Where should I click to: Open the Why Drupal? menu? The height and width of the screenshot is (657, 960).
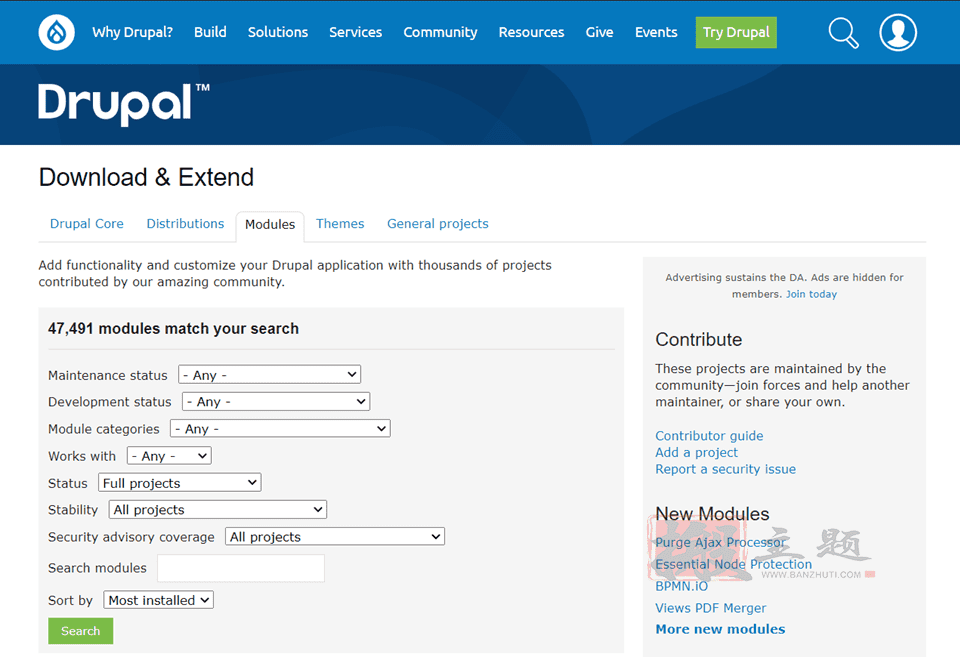[132, 32]
